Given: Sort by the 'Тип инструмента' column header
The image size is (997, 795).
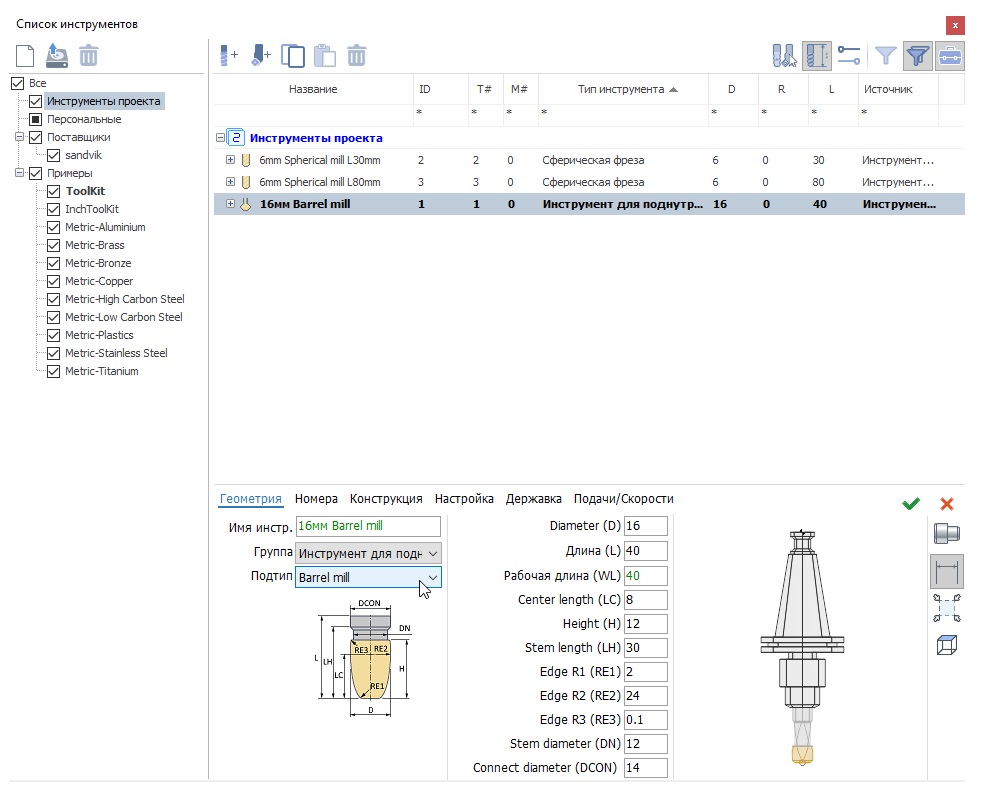Looking at the screenshot, I should pyautogui.click(x=624, y=90).
